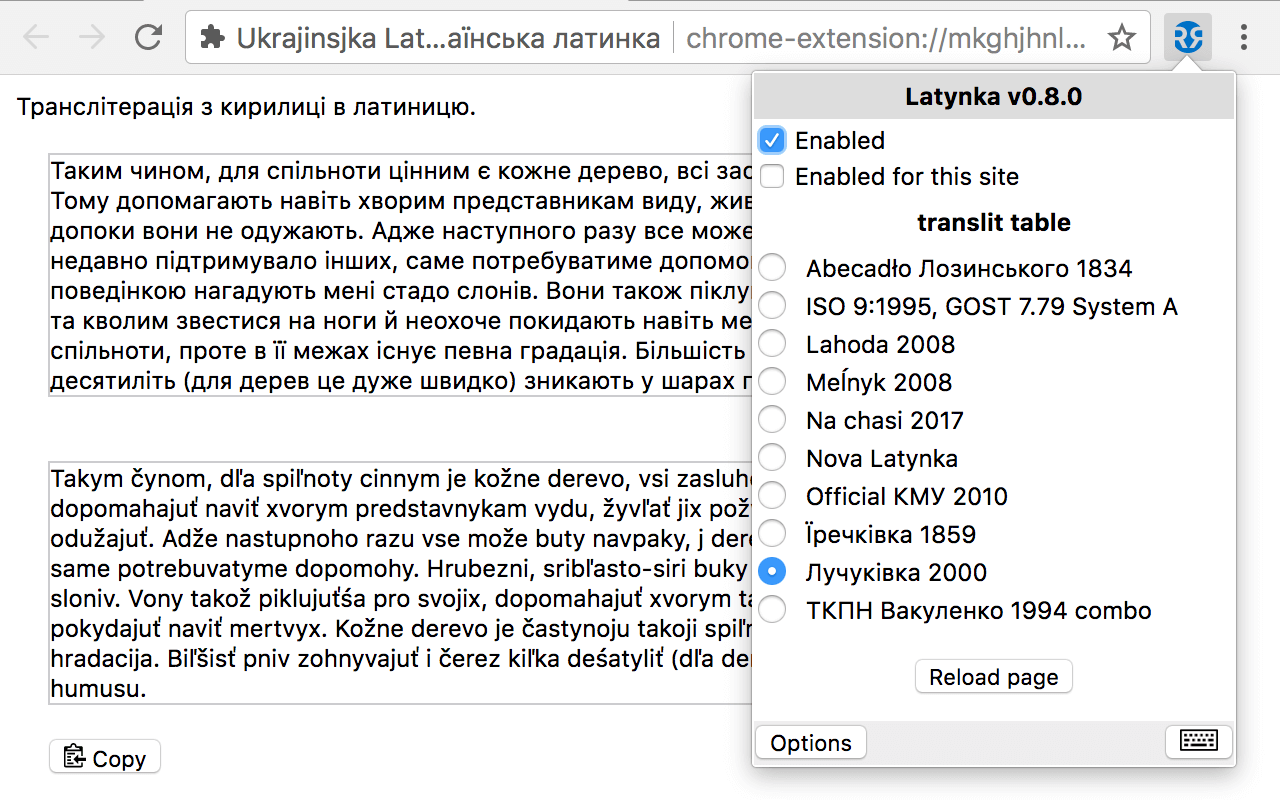Open Chrome's three-dot menu

click(1243, 38)
